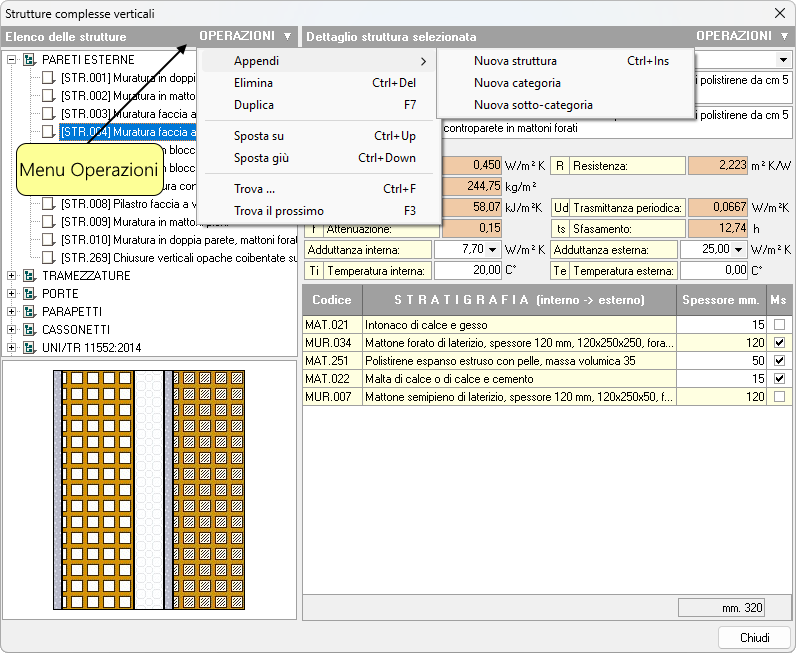The height and width of the screenshot is (653, 796).
Task: Open OPERAZIONI menu in Dettaglio struttura panel
Action: pyautogui.click(x=742, y=36)
